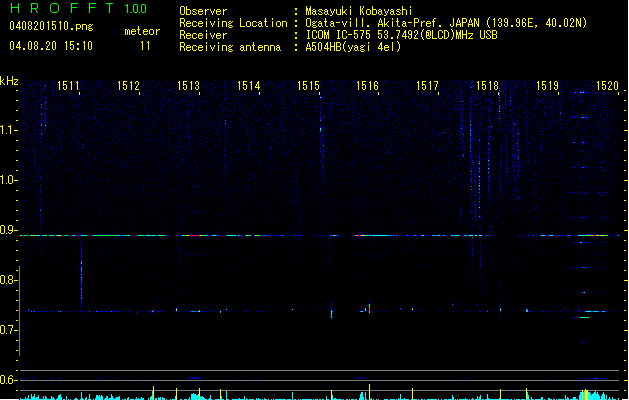The height and width of the screenshot is (400, 629).
Task: Click the antenna value A504HB(yagi 4el)
Action: click(353, 47)
